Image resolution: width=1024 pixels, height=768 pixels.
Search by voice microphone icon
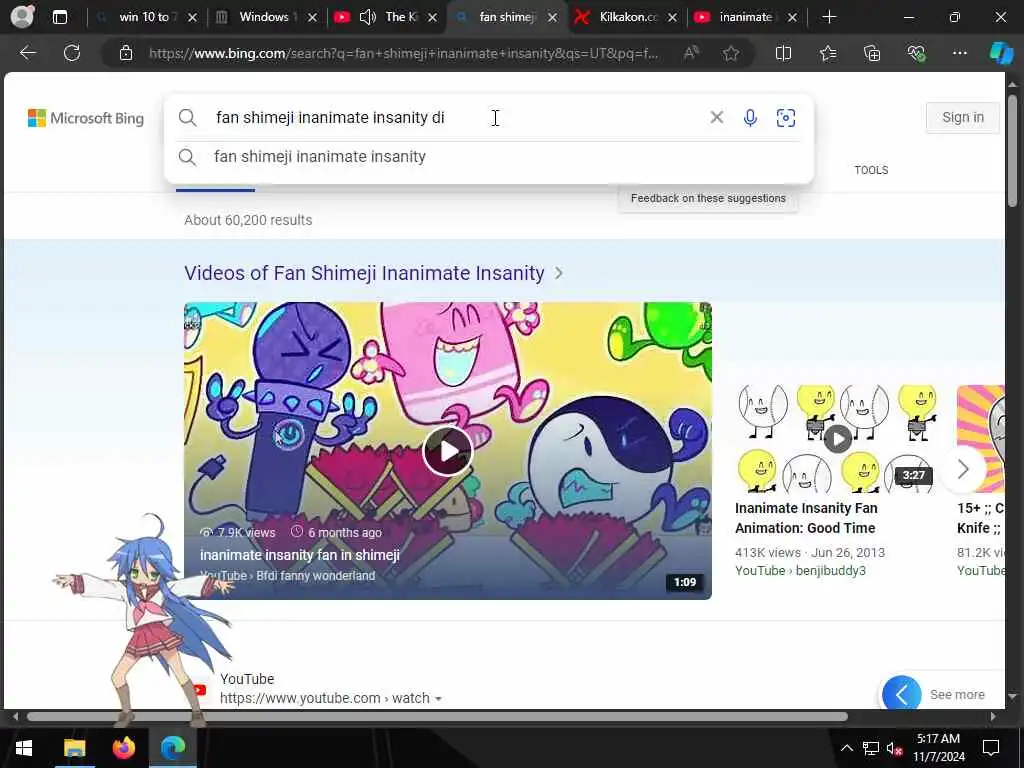pyautogui.click(x=750, y=118)
